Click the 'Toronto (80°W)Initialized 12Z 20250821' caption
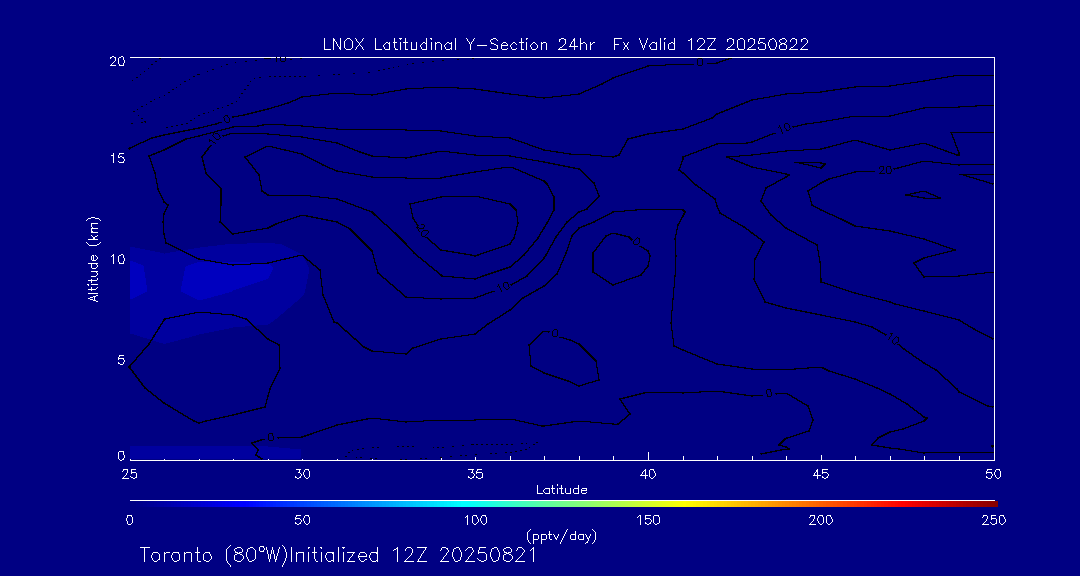The image size is (1080, 576). 338,555
